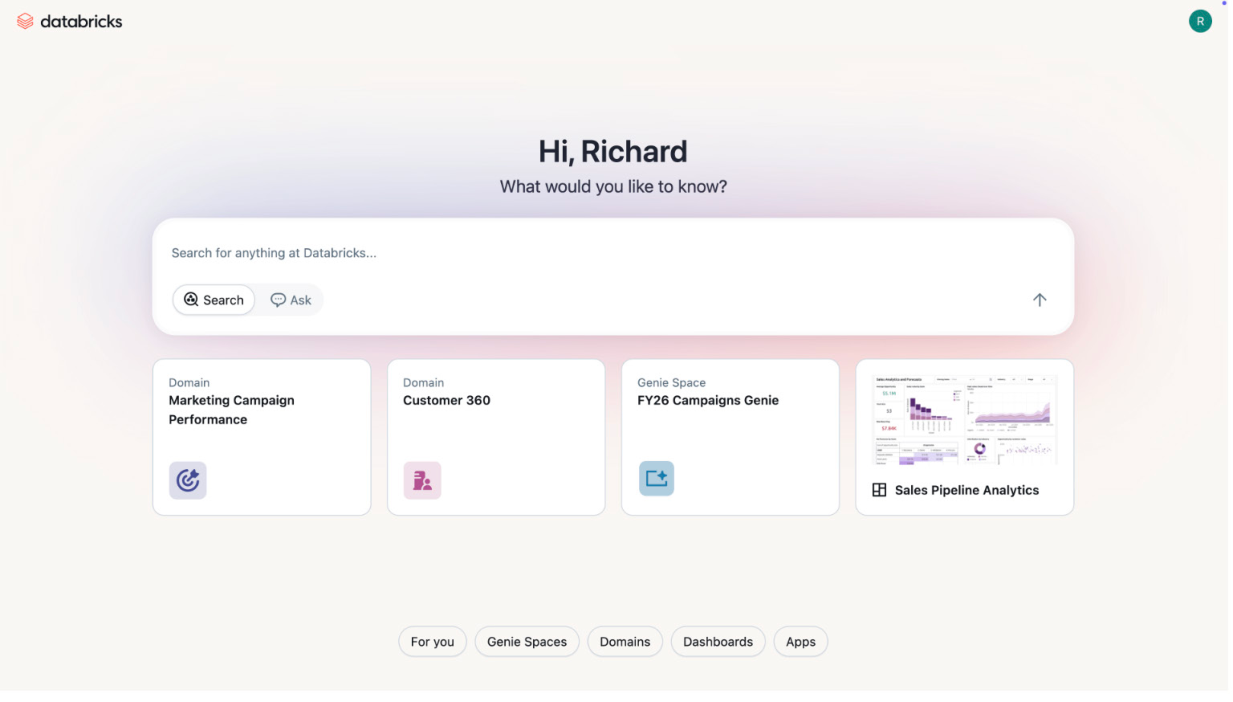Open the Richard user avatar menu
Viewport: 1233px width, 702px height.
coord(1200,21)
